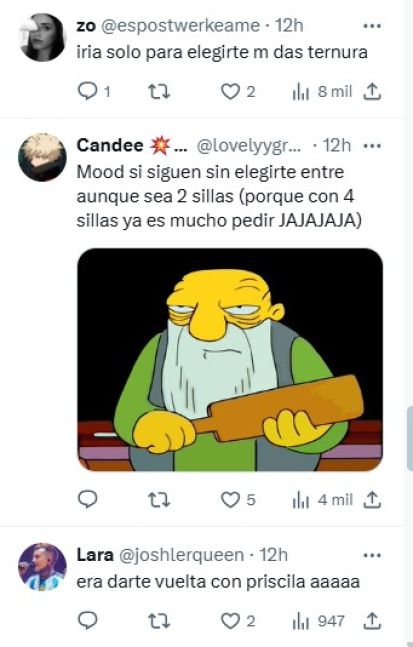Retweet Lara's post
Image resolution: width=413 pixels, height=647 pixels.
click(159, 621)
